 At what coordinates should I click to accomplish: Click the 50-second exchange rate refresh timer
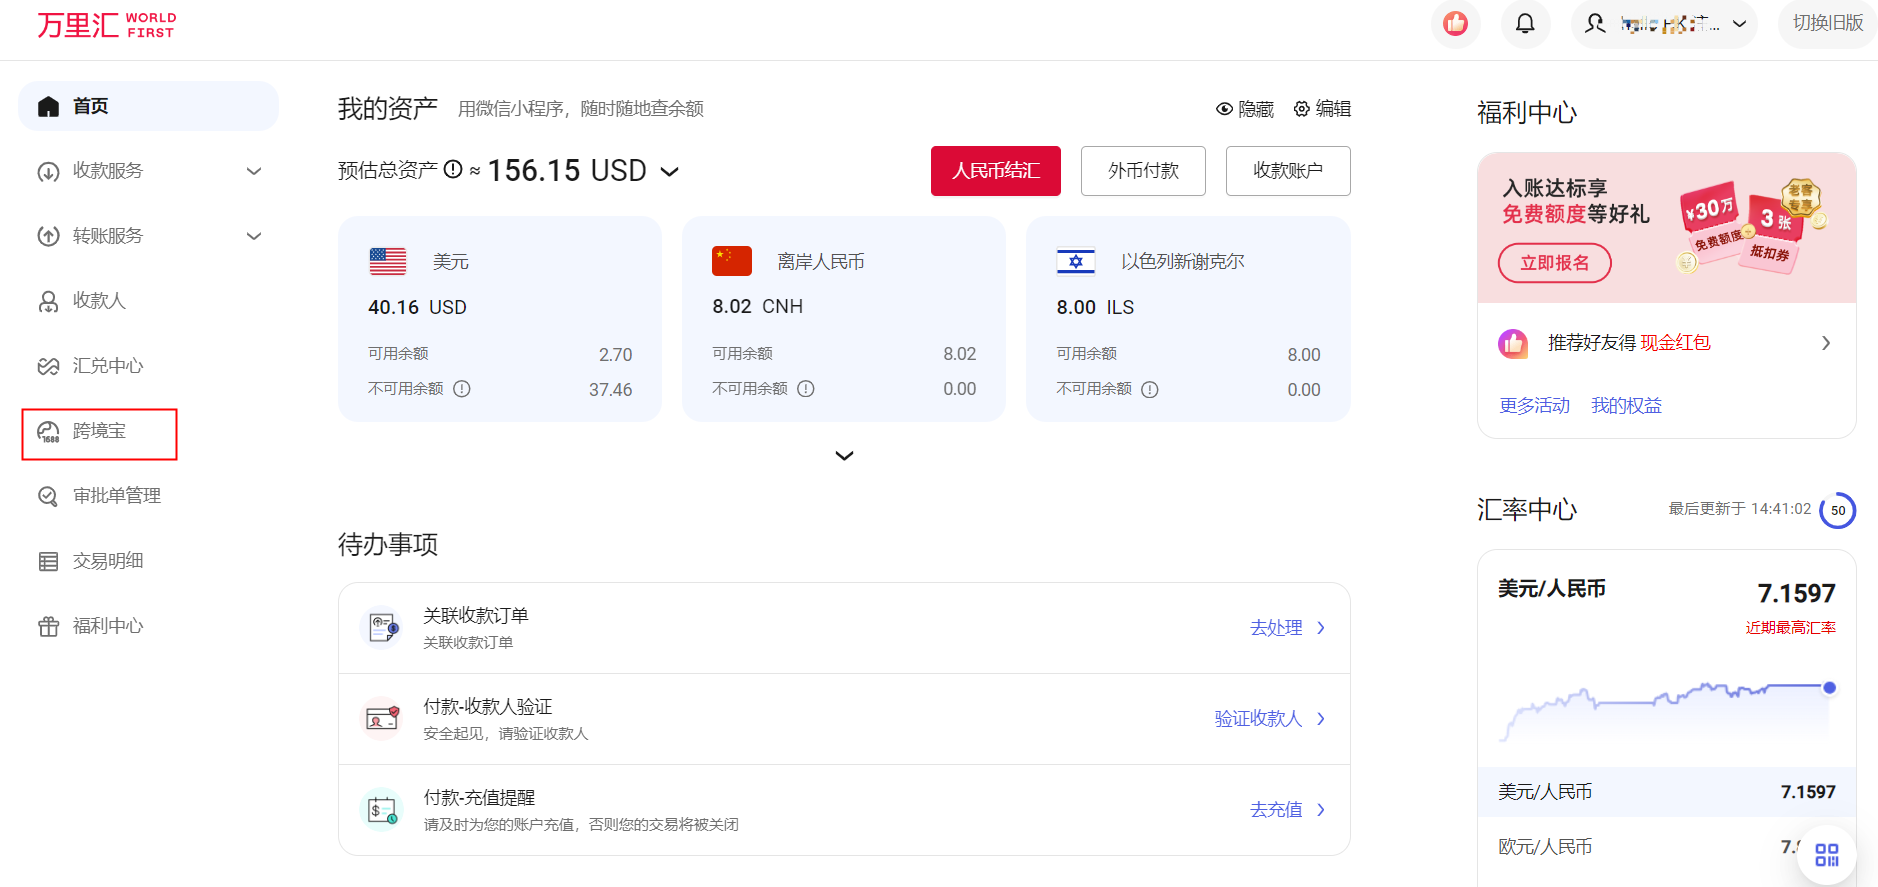coord(1837,510)
